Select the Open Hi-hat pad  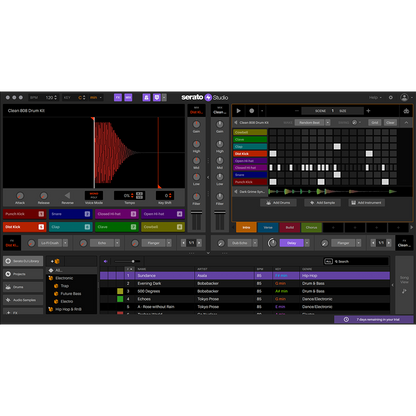click(163, 214)
